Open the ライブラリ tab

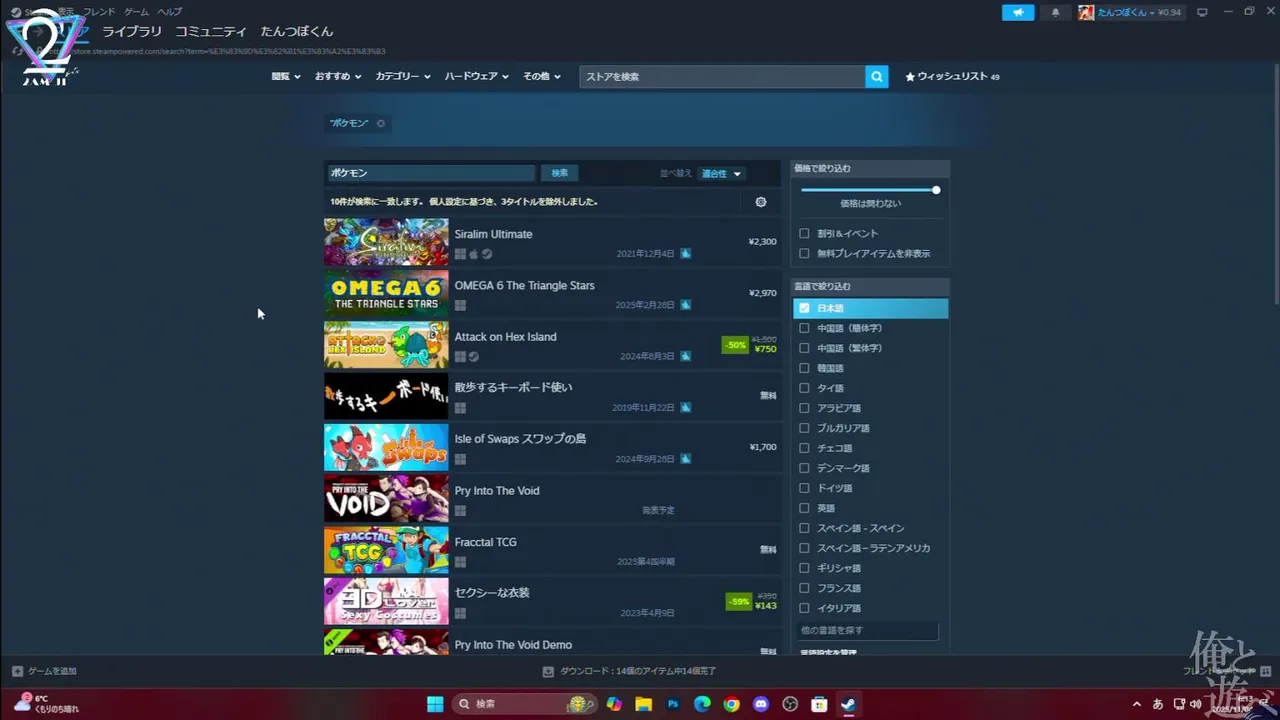132,32
